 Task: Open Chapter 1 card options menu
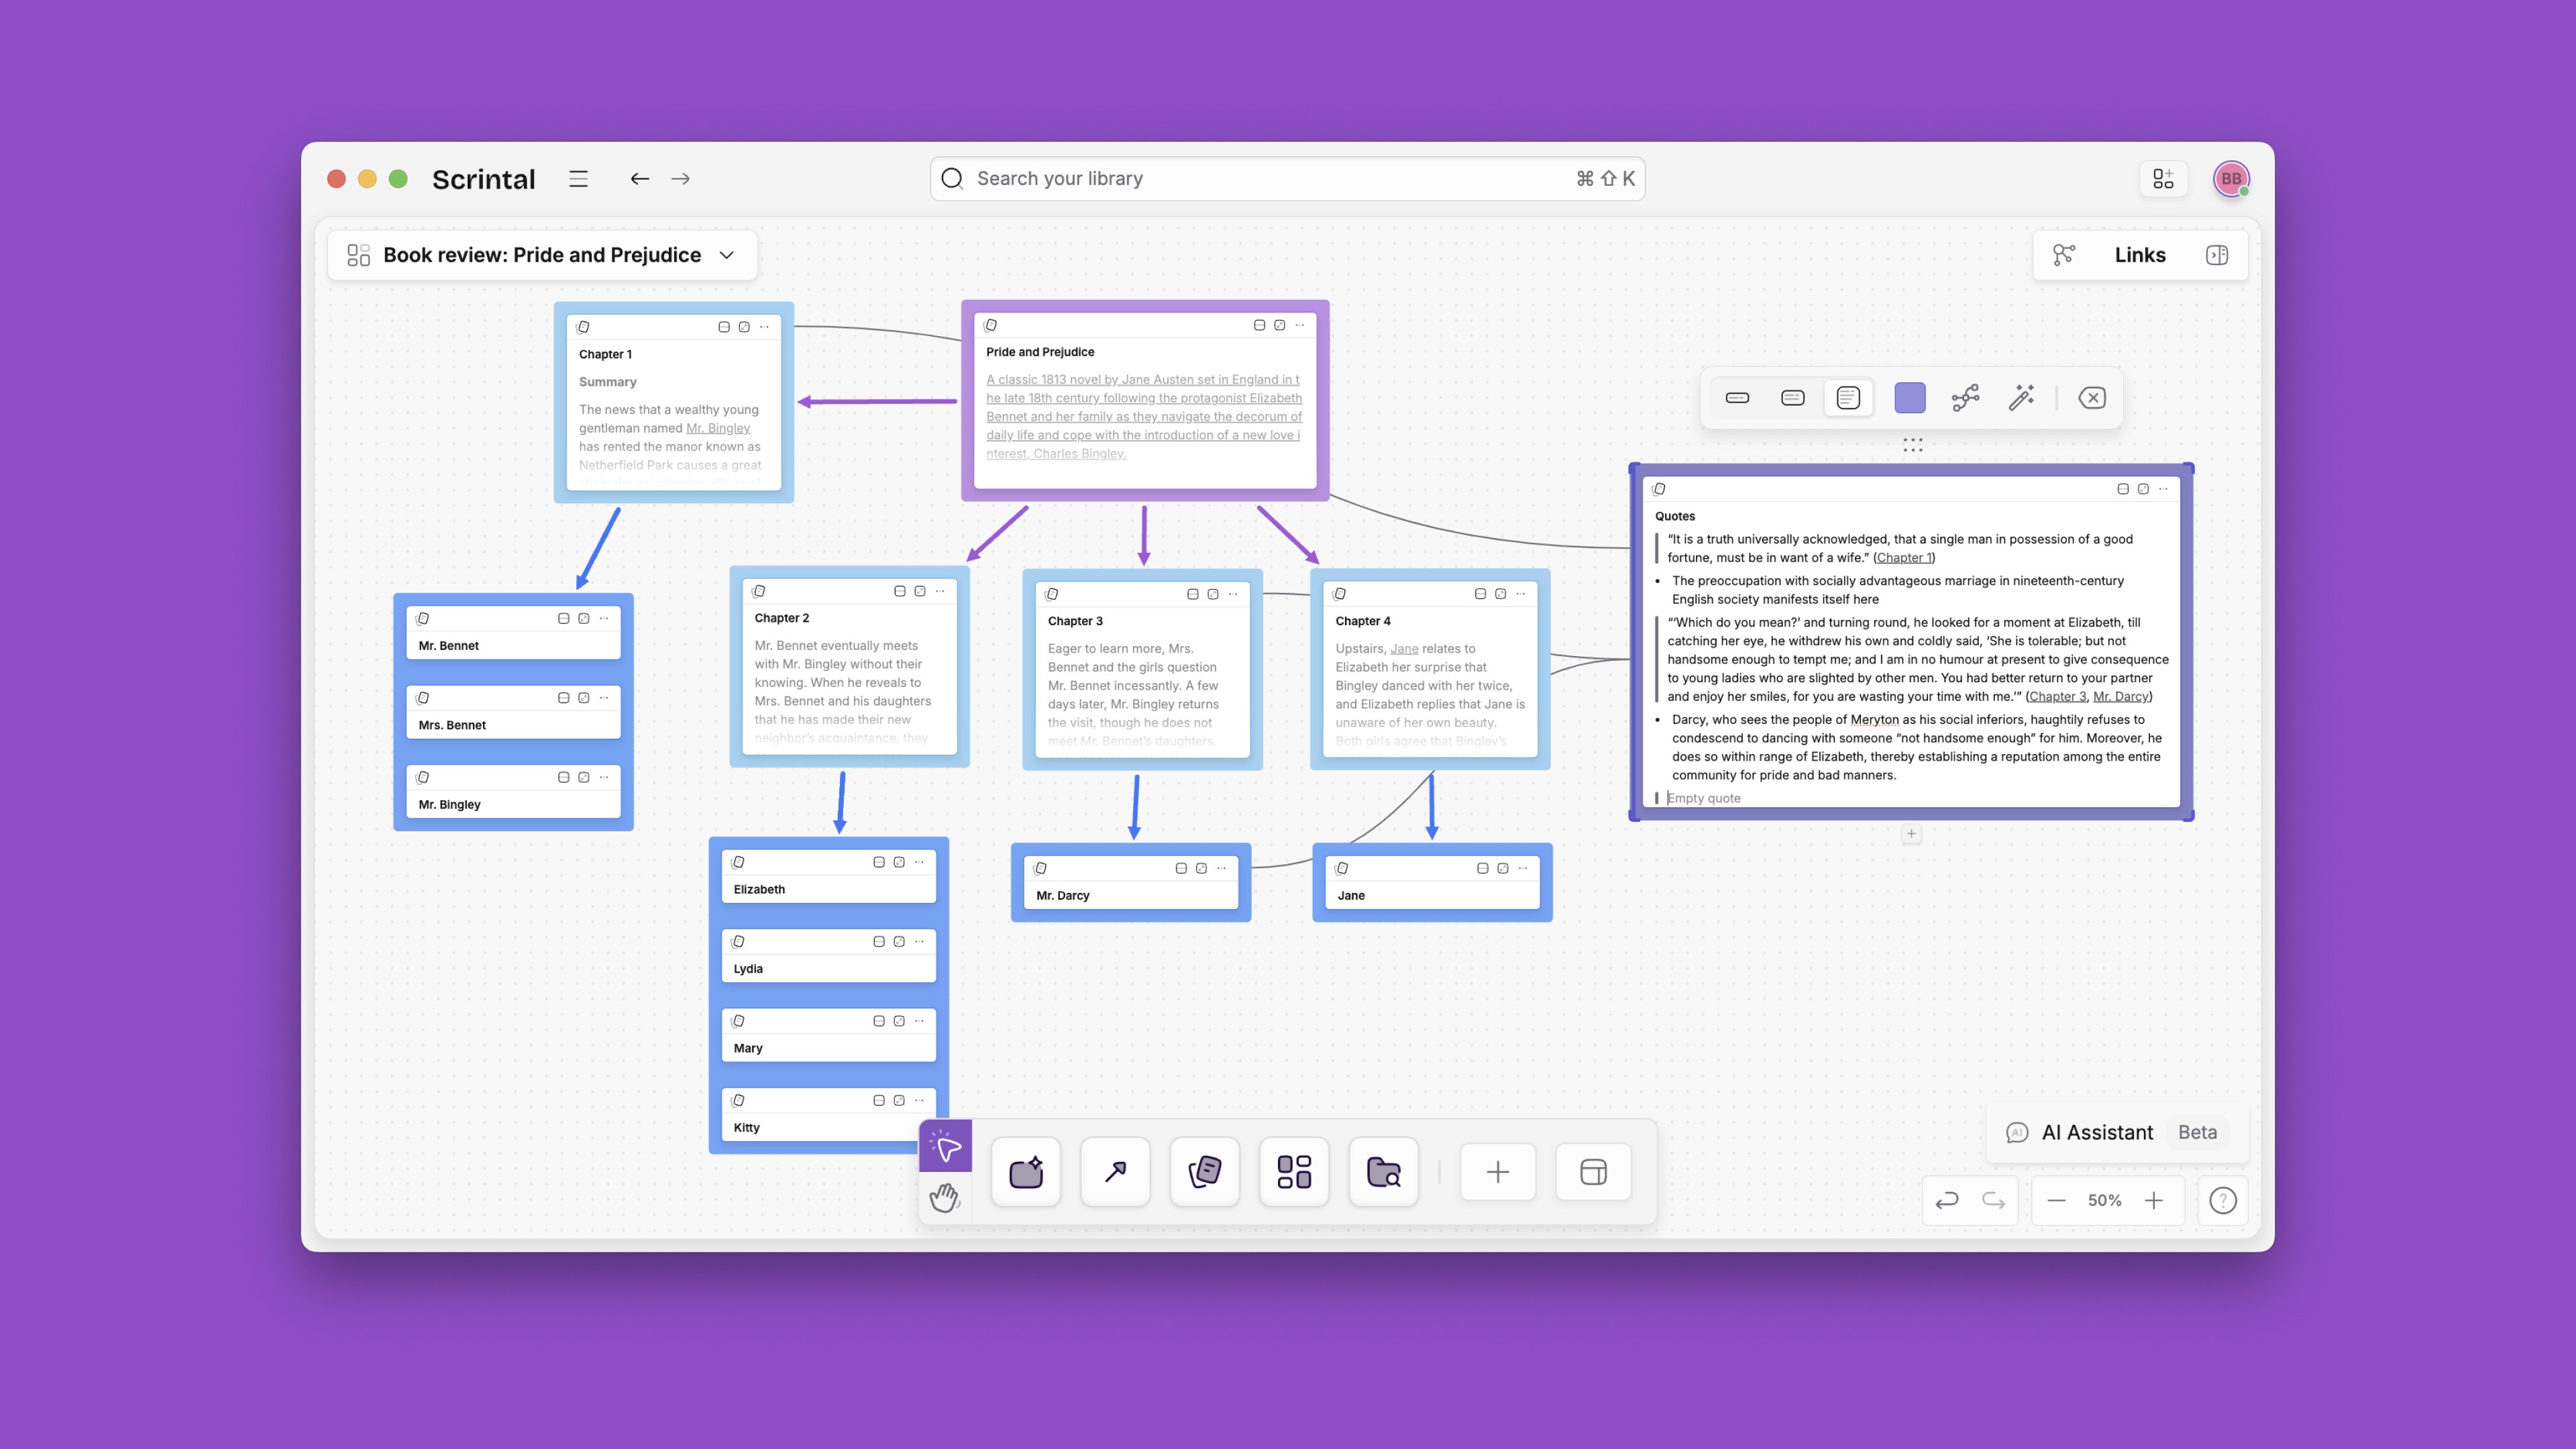click(765, 327)
